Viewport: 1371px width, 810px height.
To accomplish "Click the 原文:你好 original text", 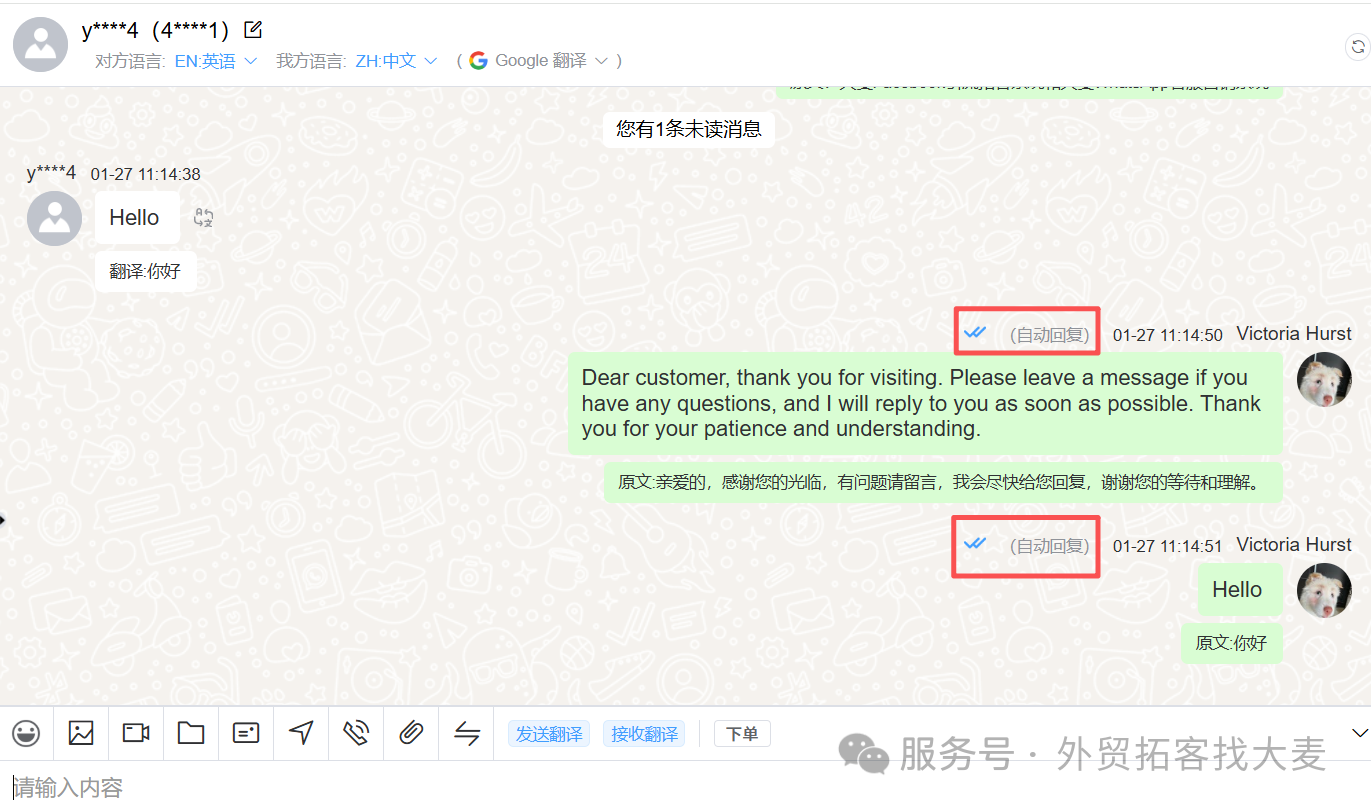I will pyautogui.click(x=1232, y=643).
